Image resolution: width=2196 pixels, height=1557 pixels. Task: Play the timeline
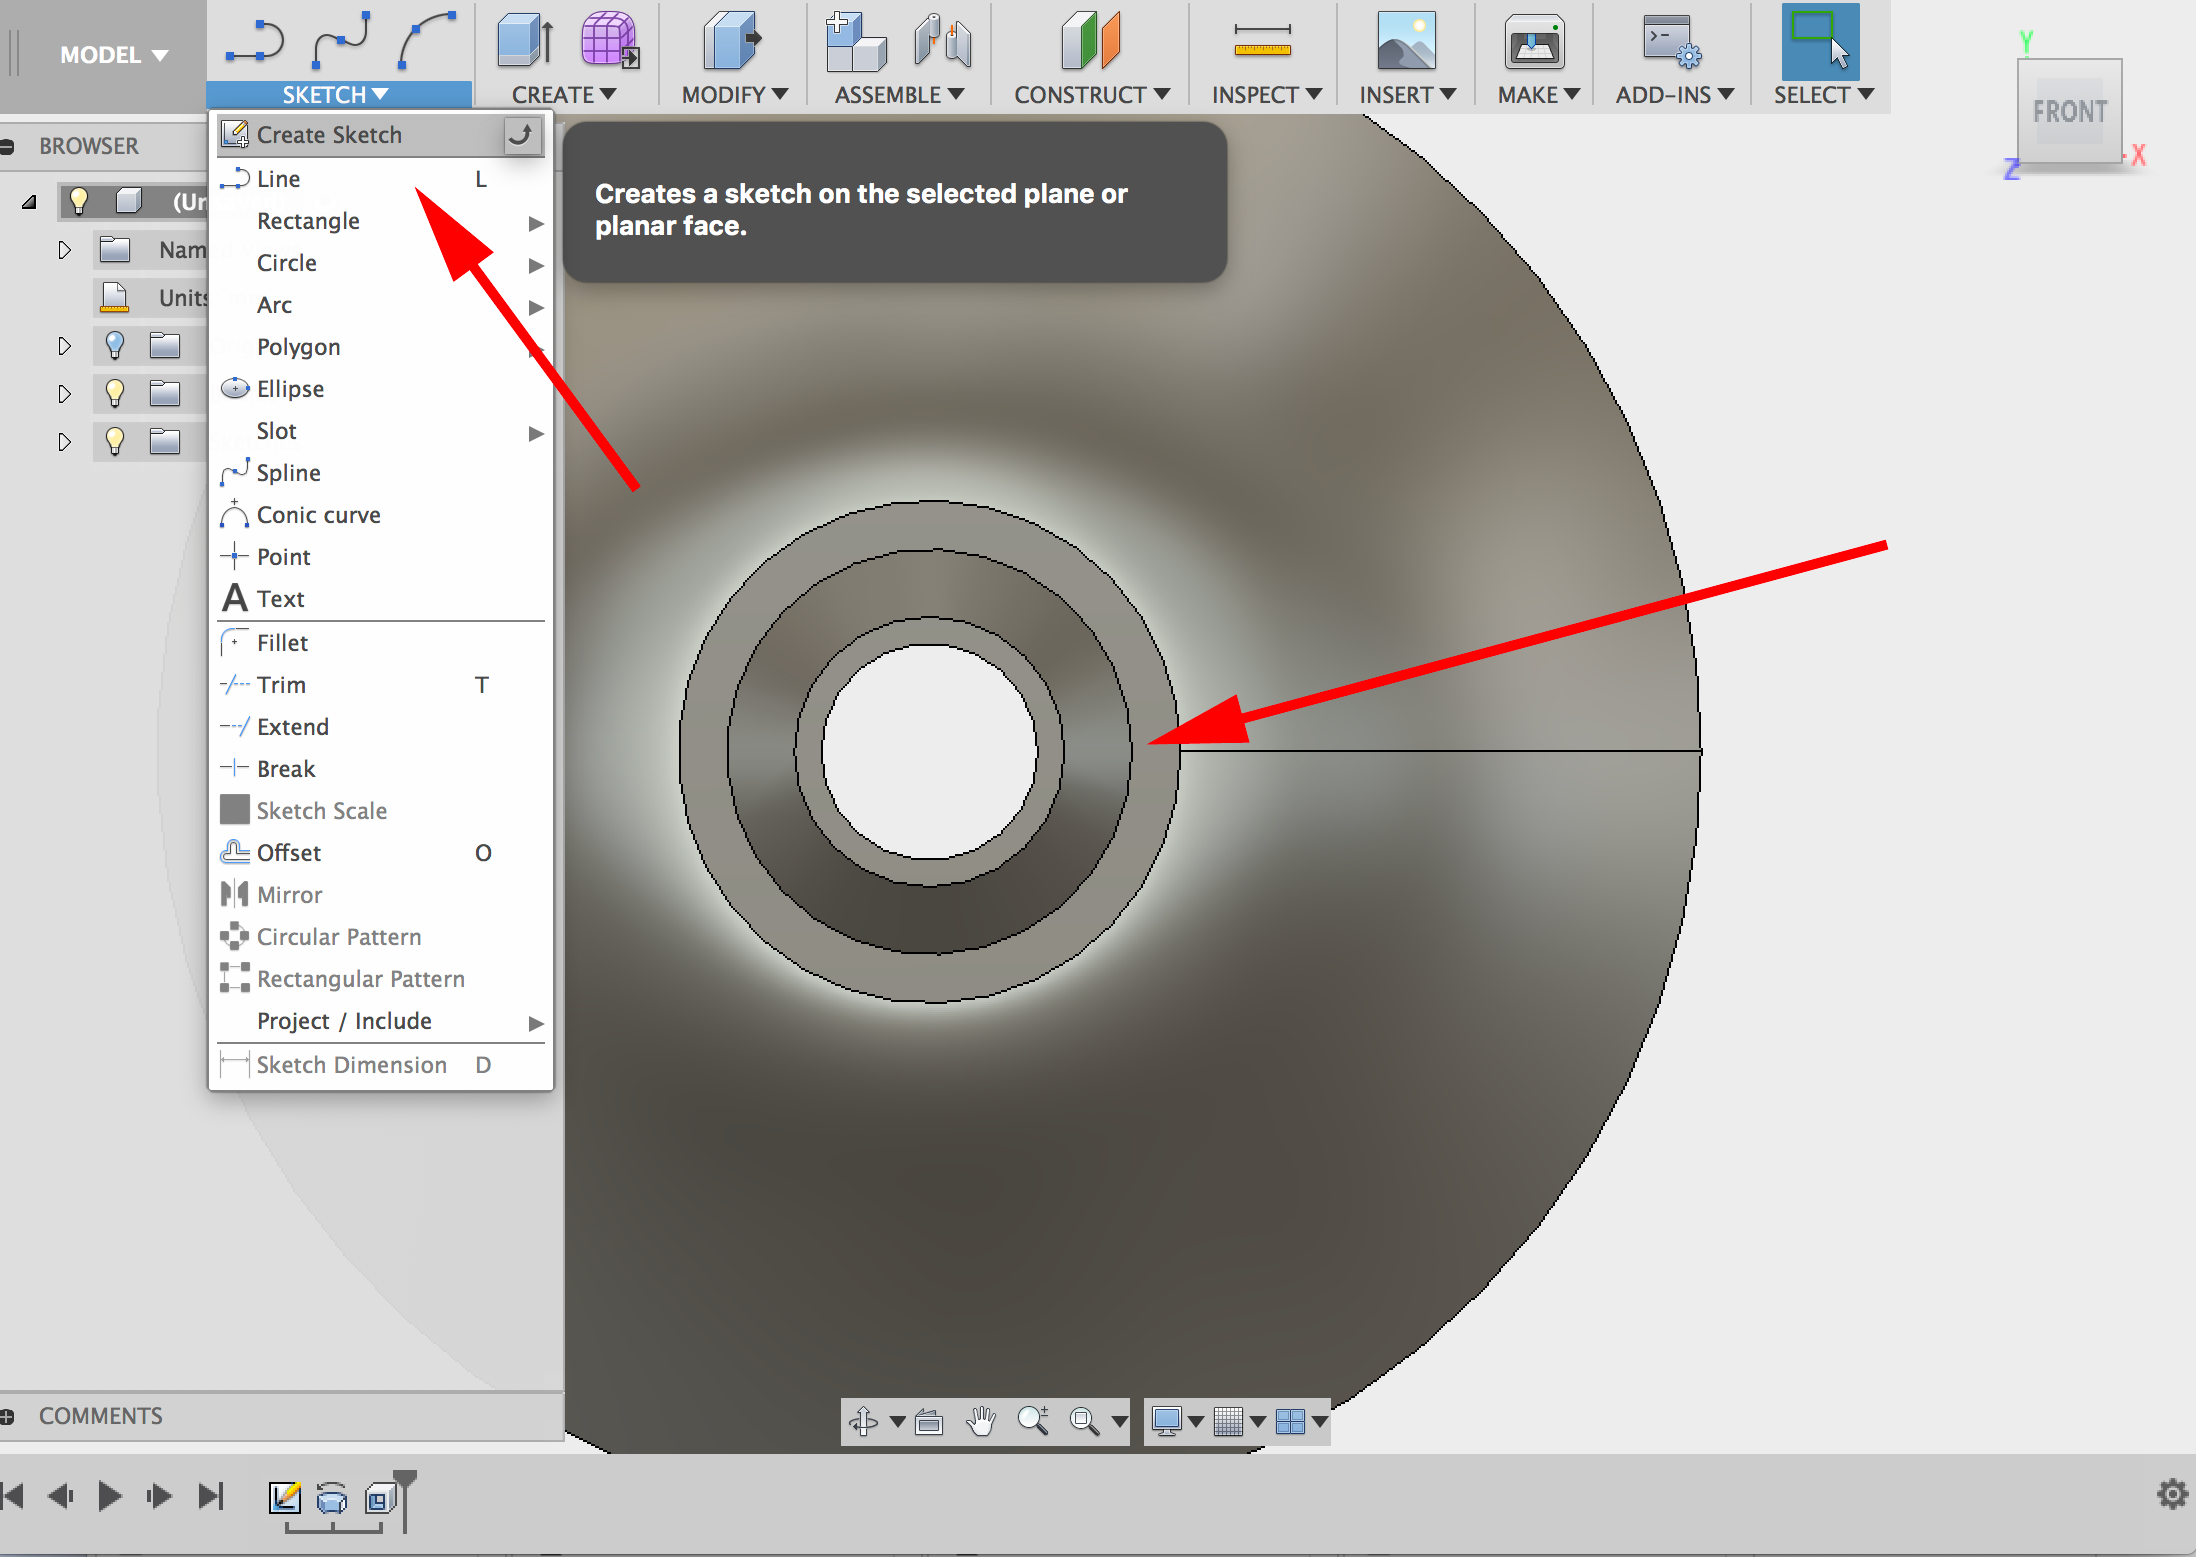coord(110,1497)
